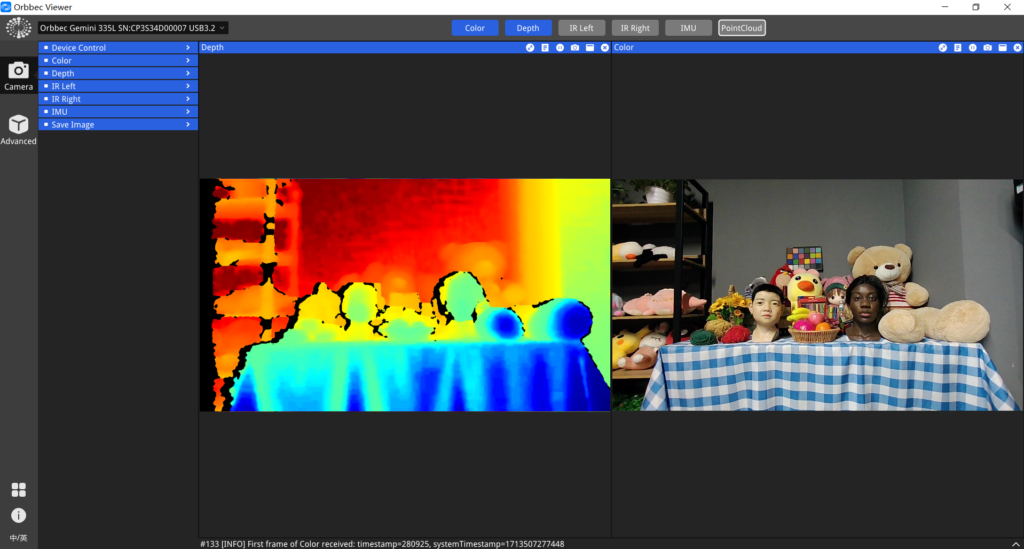The width and height of the screenshot is (1024, 549).
Task: Click the window-mode icon on Color panel
Action: pyautogui.click(x=1002, y=48)
